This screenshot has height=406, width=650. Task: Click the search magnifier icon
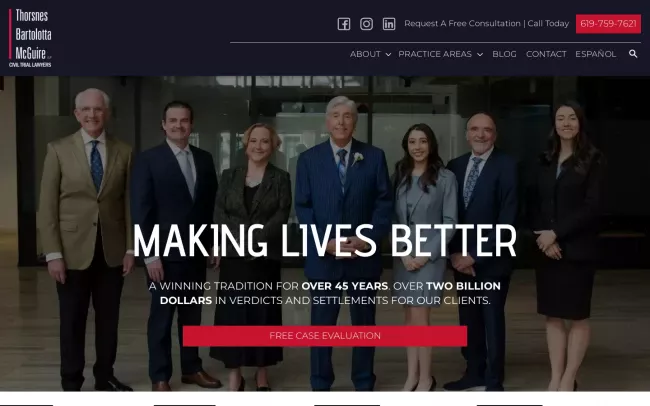pos(633,54)
